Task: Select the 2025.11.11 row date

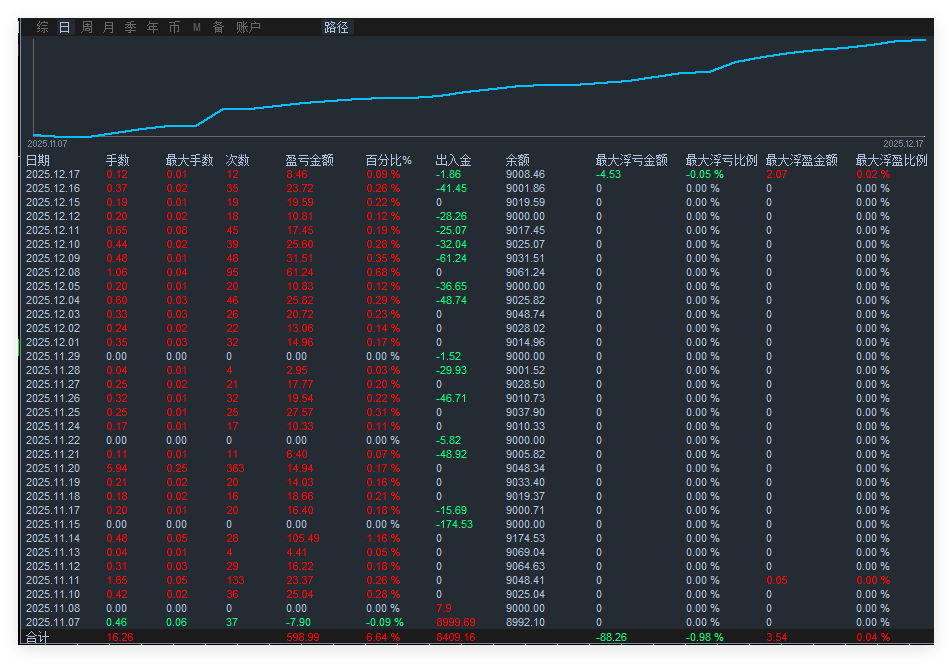Action: point(53,580)
